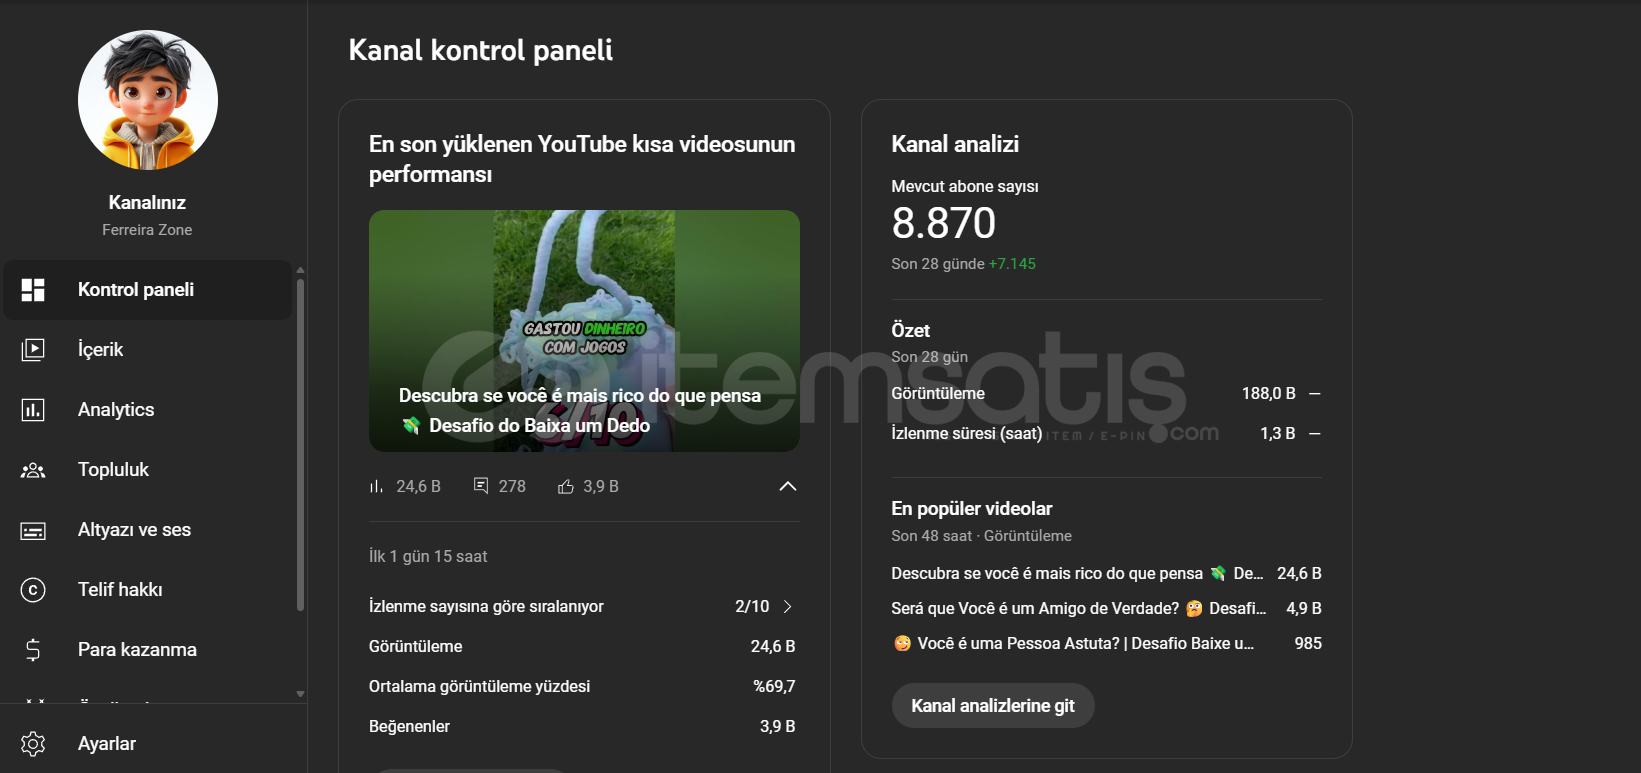
Task: Click the comments icon showing 278
Action: (481, 486)
